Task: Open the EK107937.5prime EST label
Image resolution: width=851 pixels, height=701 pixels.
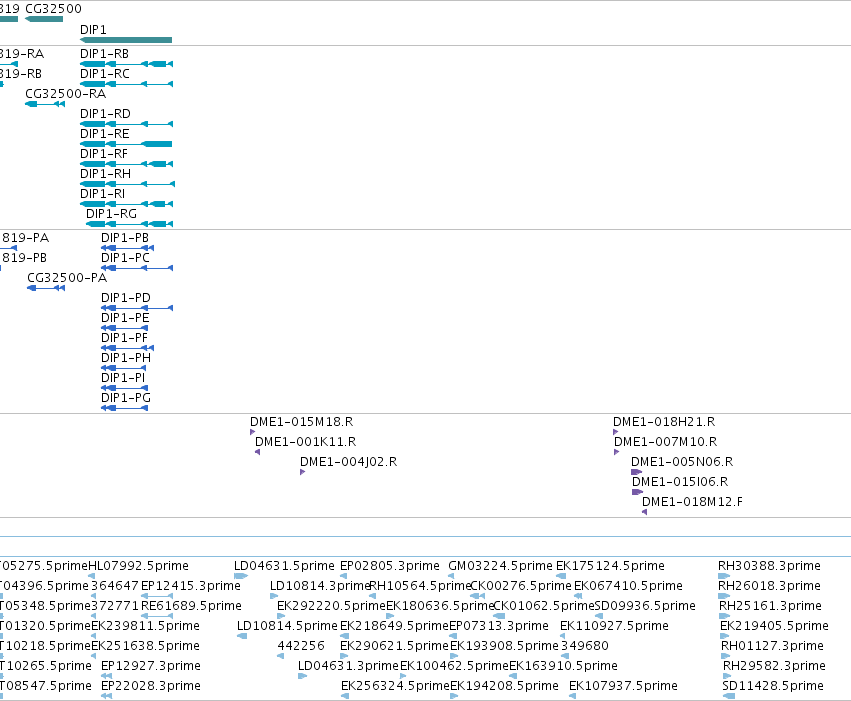Action: (624, 686)
